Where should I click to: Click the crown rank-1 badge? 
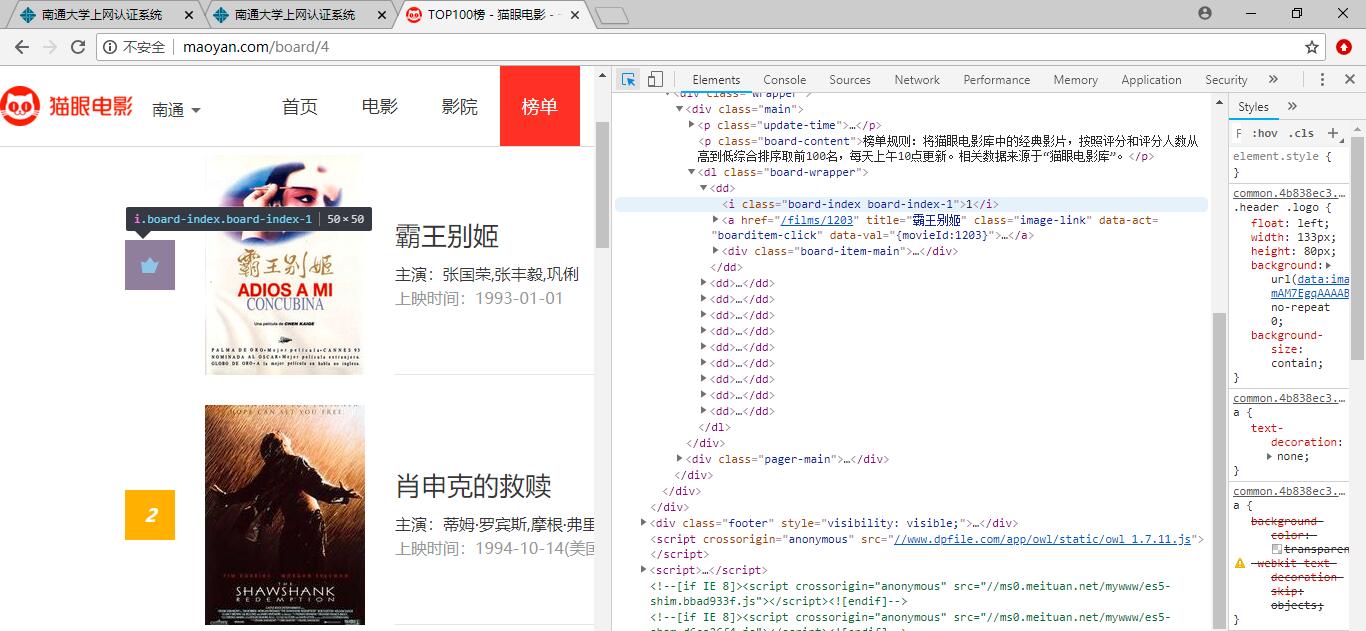pos(150,265)
